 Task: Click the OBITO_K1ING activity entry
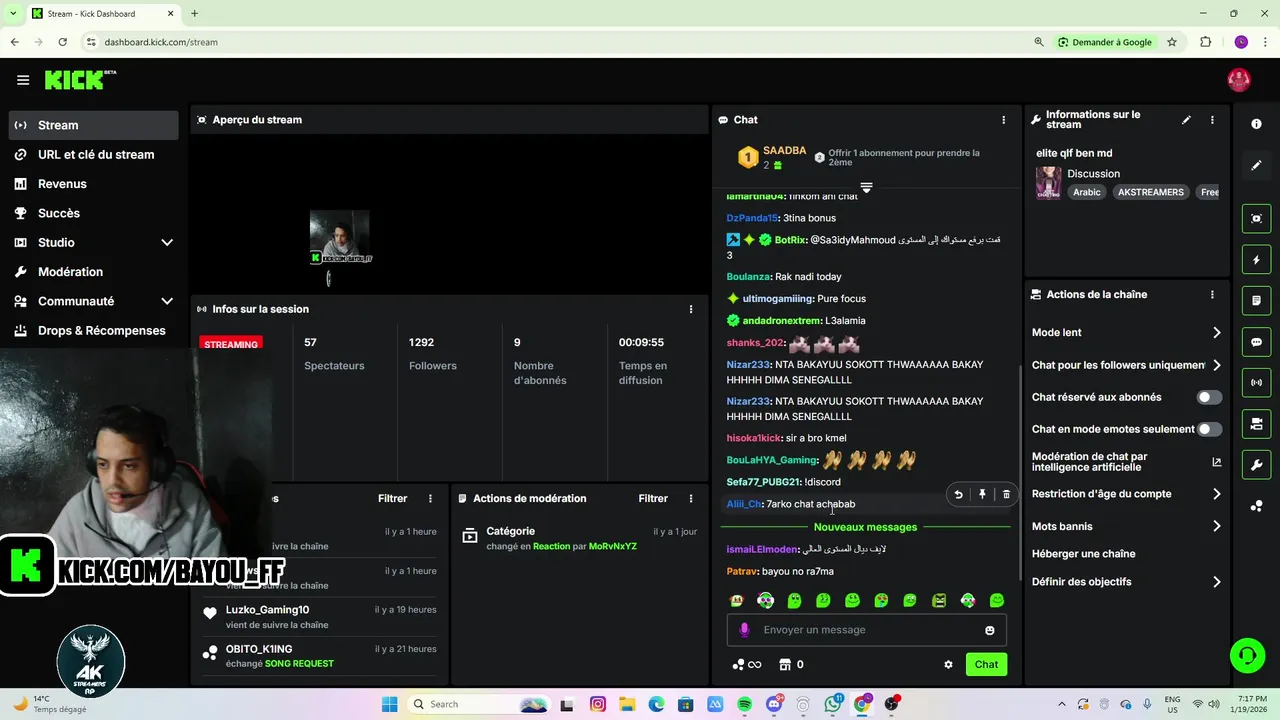click(x=319, y=656)
